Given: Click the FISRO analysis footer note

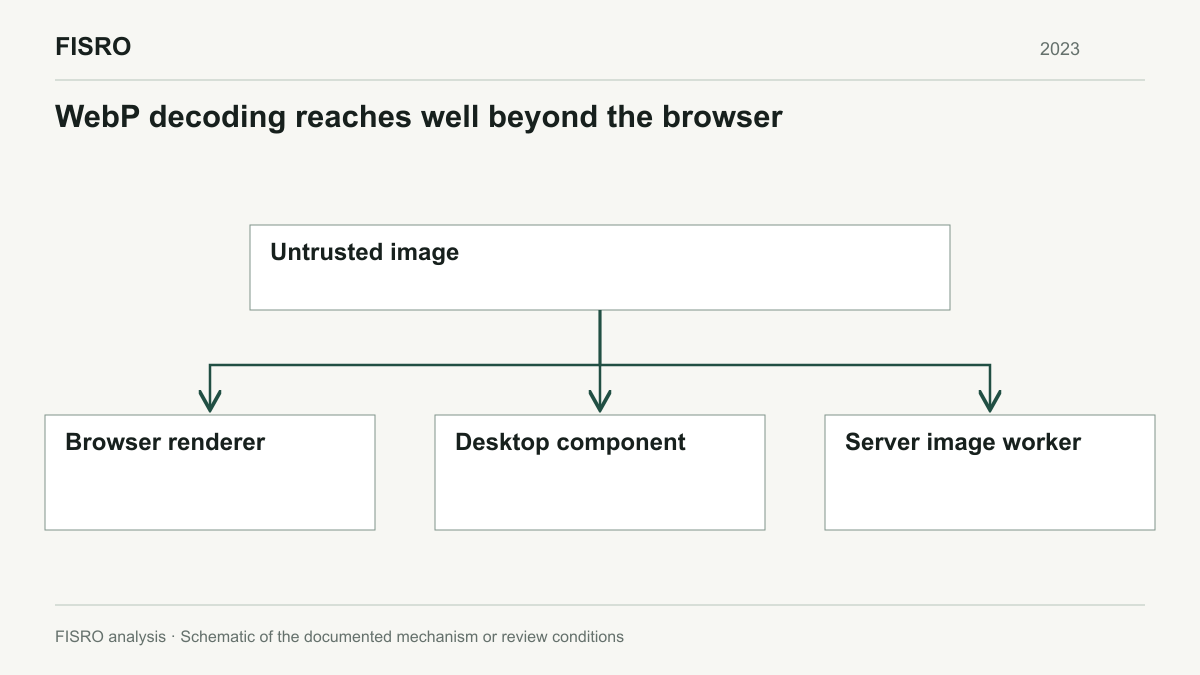Looking at the screenshot, I should (340, 637).
